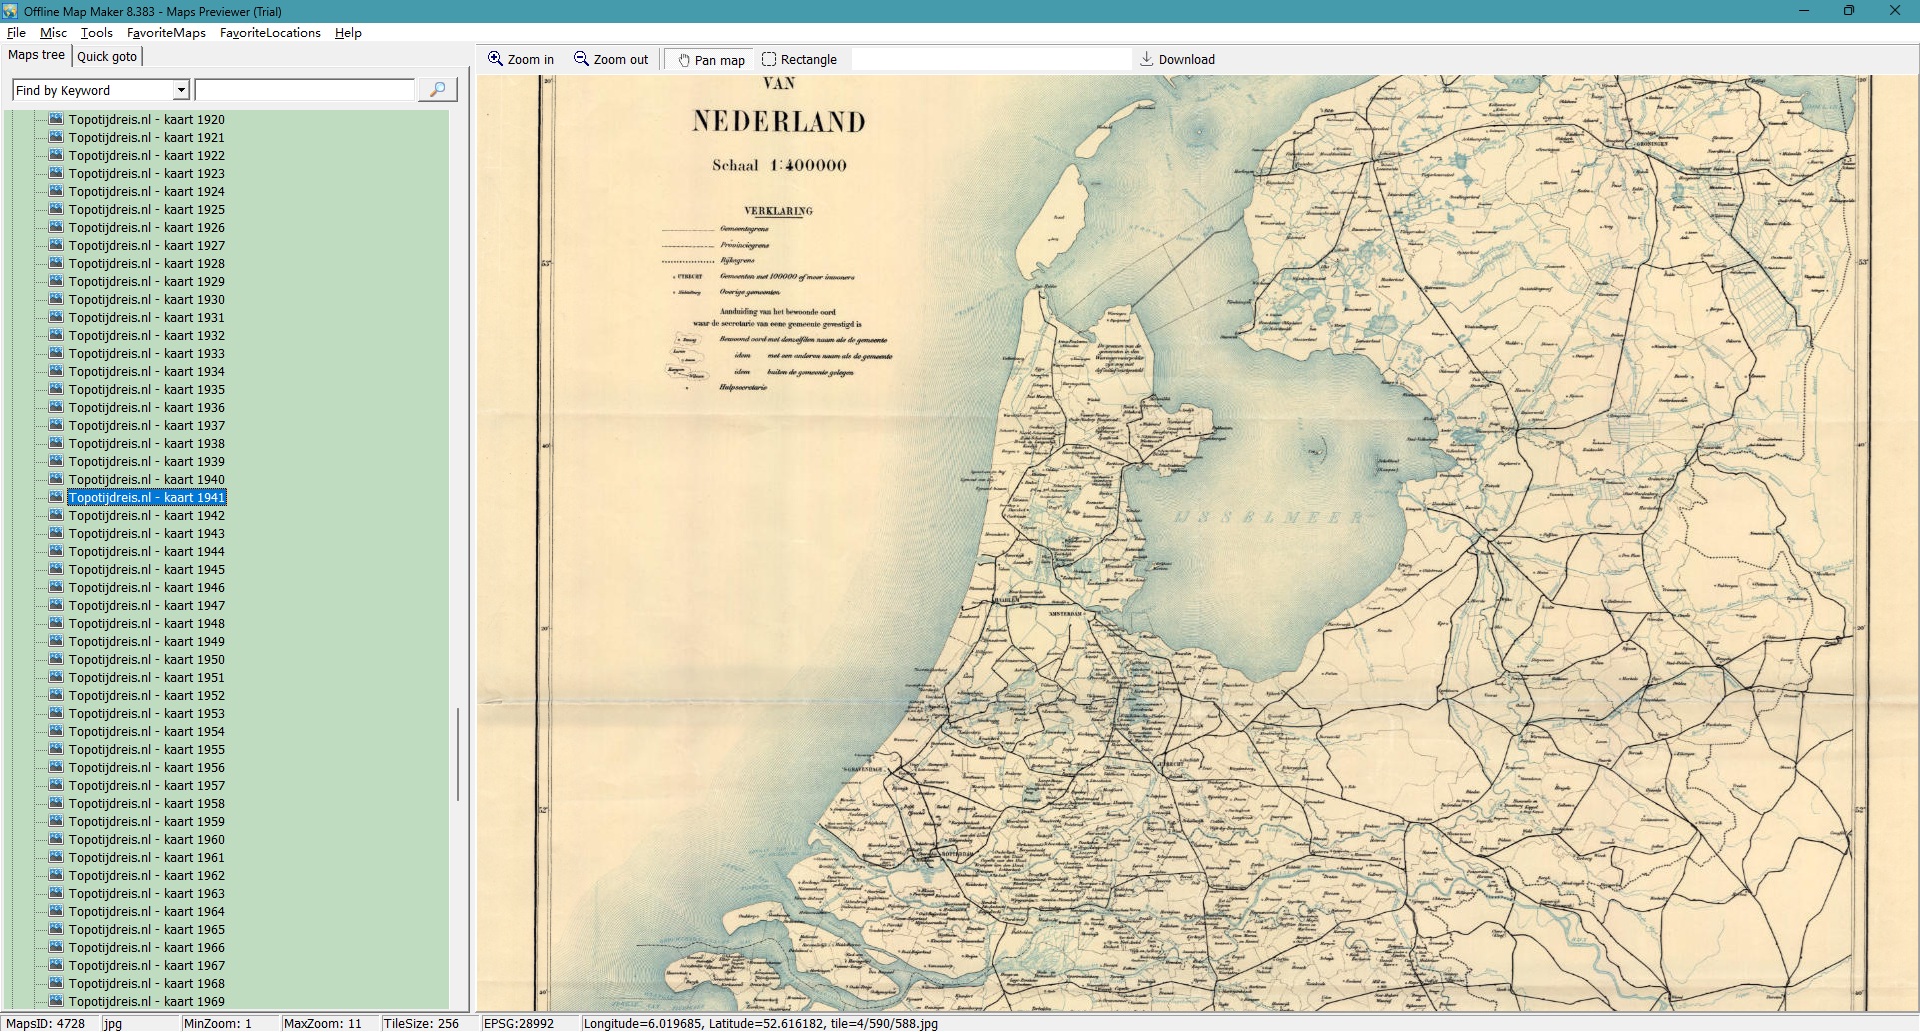Click the Download arrow icon
This screenshot has width=1920, height=1032.
tap(1147, 59)
